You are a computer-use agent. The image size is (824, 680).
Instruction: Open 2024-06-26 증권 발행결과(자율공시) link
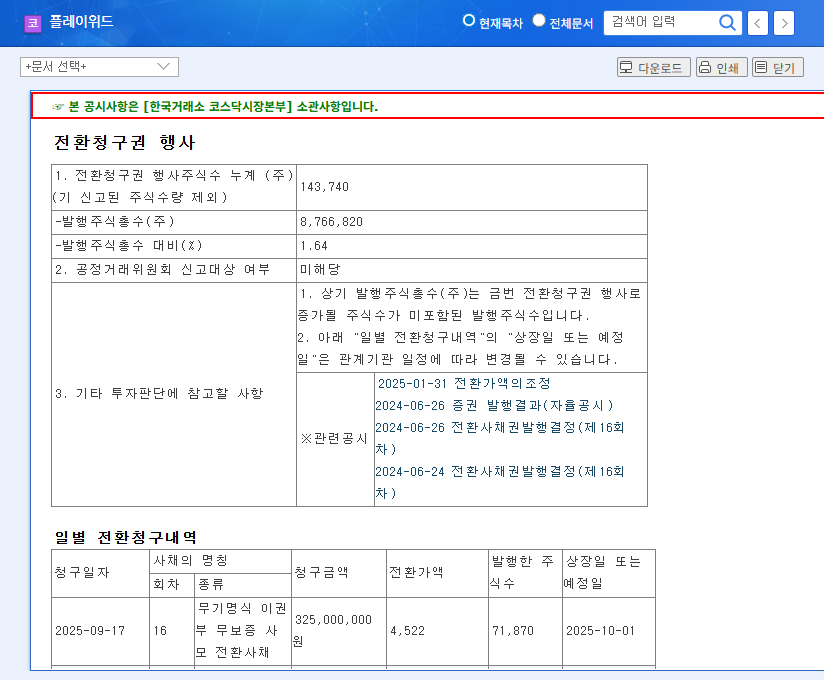pyautogui.click(x=494, y=406)
